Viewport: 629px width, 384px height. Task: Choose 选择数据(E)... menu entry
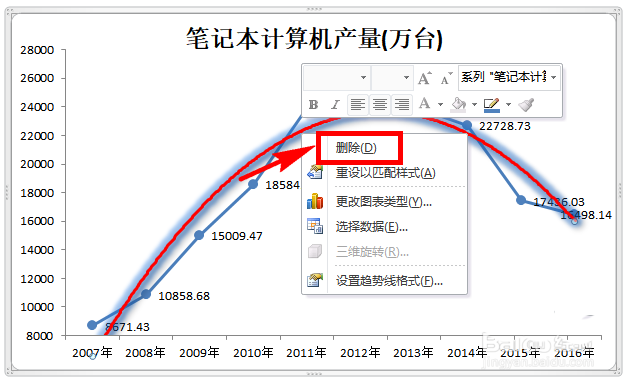(x=372, y=227)
